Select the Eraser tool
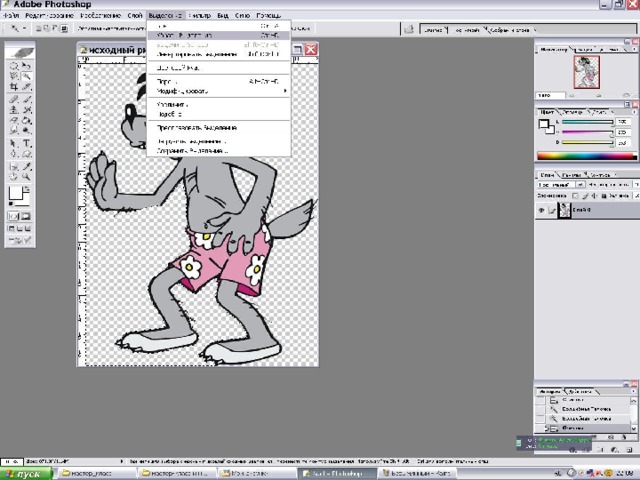Viewport: 640px width, 480px height. [x=14, y=120]
